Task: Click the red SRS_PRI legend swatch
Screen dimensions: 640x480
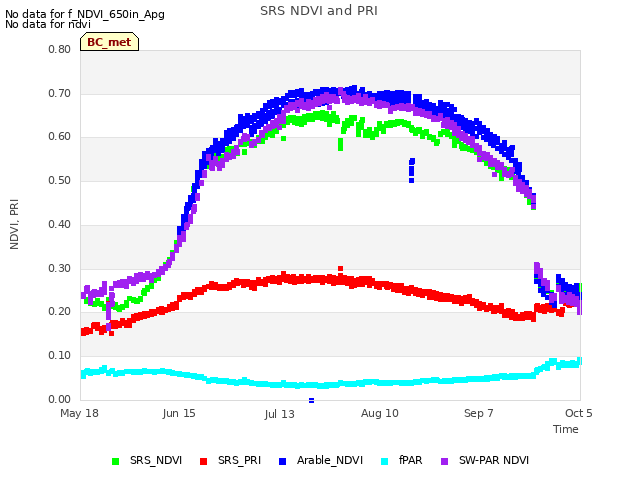Action: pyautogui.click(x=203, y=461)
